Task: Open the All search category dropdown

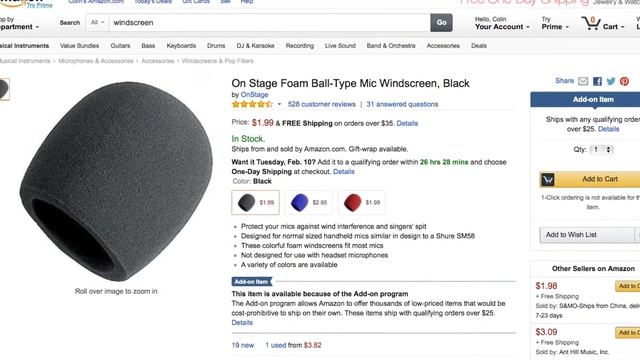Action: [98, 22]
